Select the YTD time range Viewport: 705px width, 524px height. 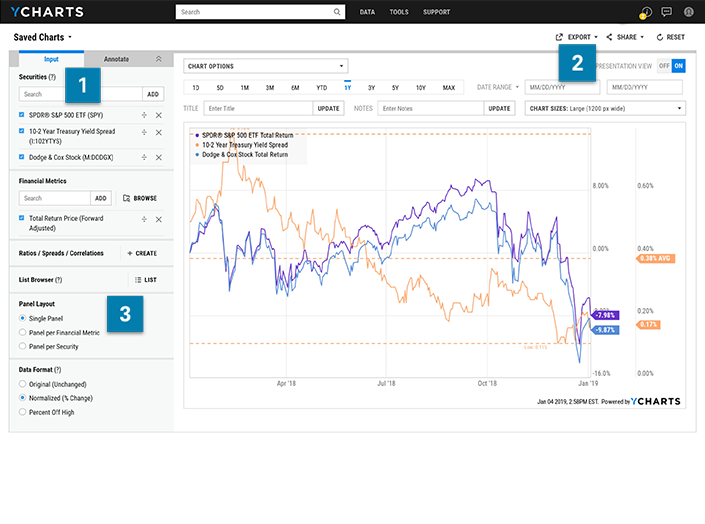tap(321, 88)
